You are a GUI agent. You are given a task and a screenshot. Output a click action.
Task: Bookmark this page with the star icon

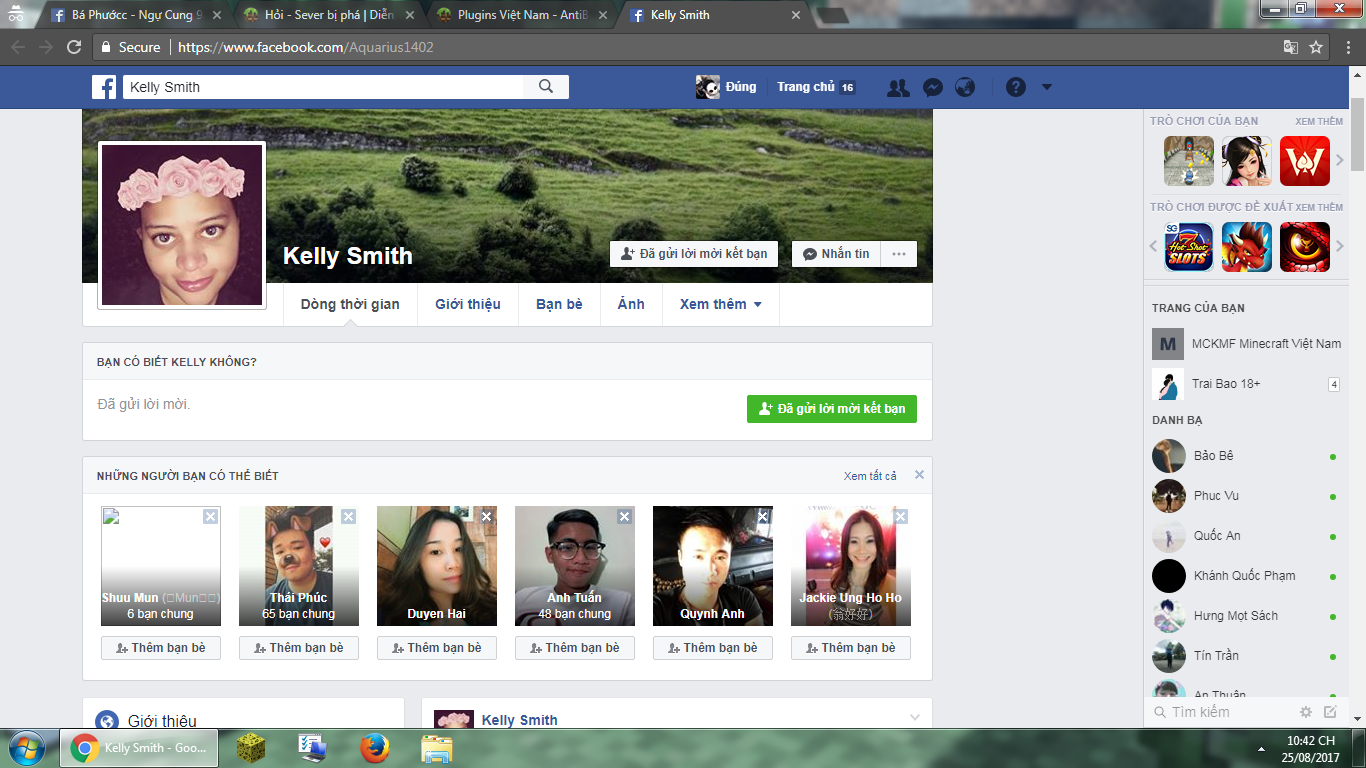point(1316,47)
